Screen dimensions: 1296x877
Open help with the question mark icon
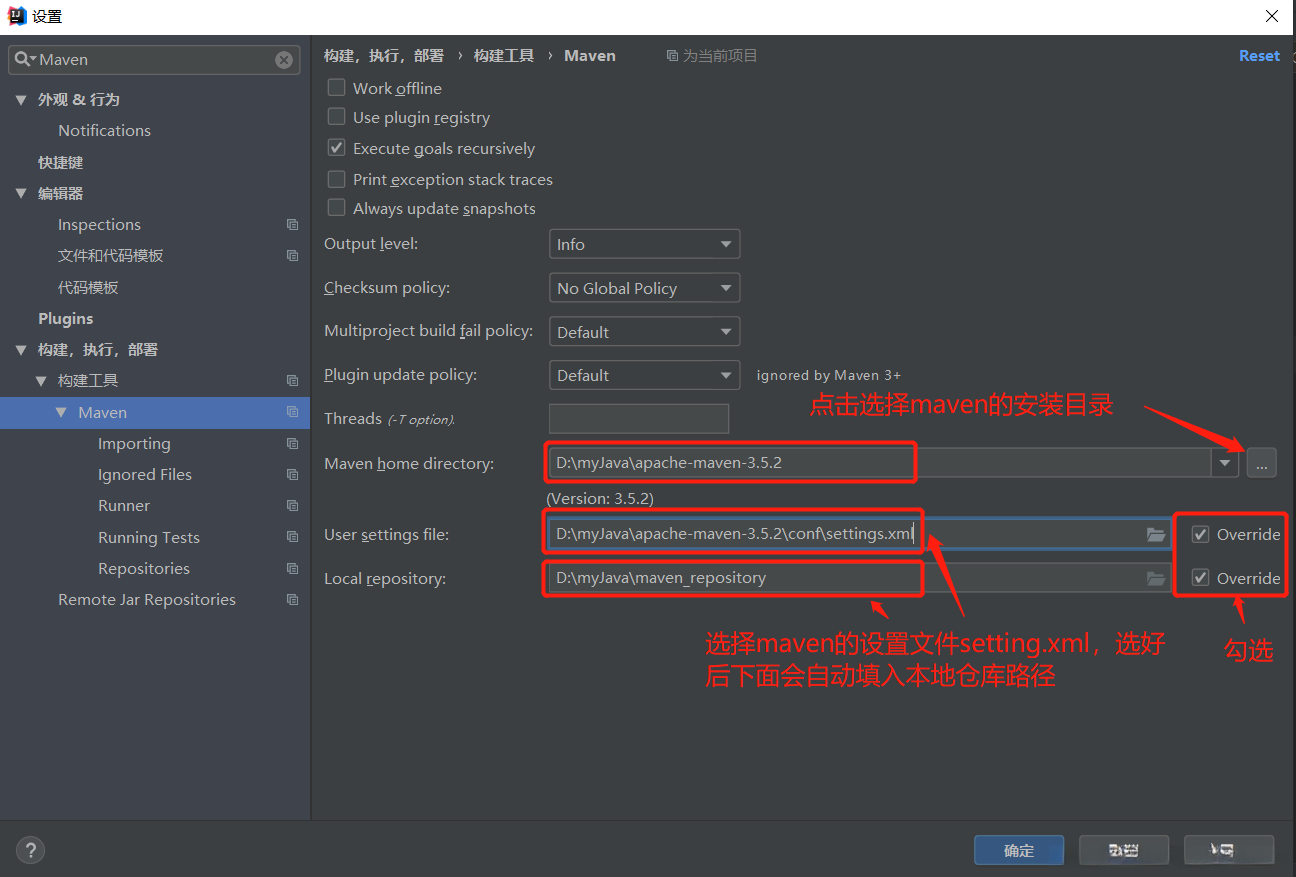[x=31, y=850]
